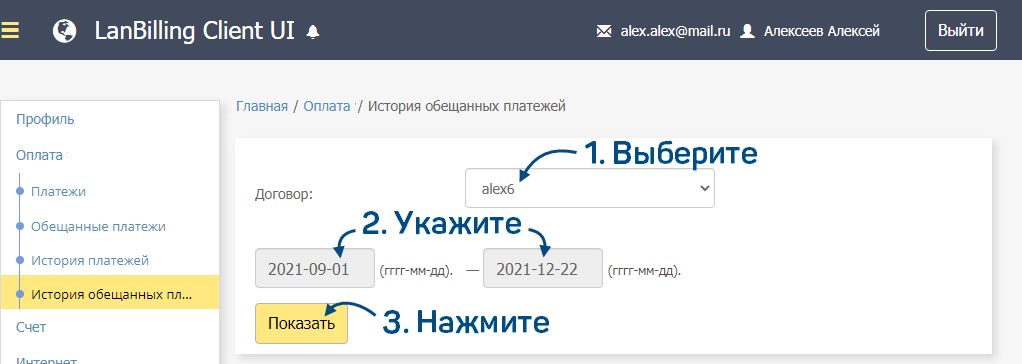Go to Главная breadcrumb
The image size is (1022, 364).
point(262,106)
